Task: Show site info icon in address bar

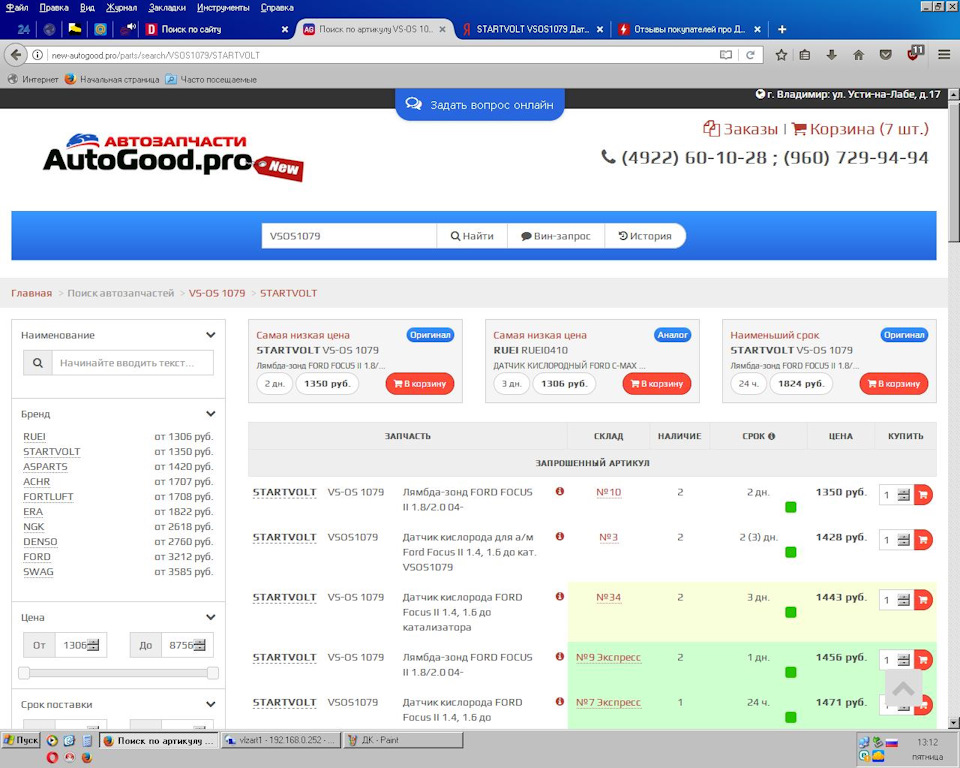Action: click(x=37, y=55)
